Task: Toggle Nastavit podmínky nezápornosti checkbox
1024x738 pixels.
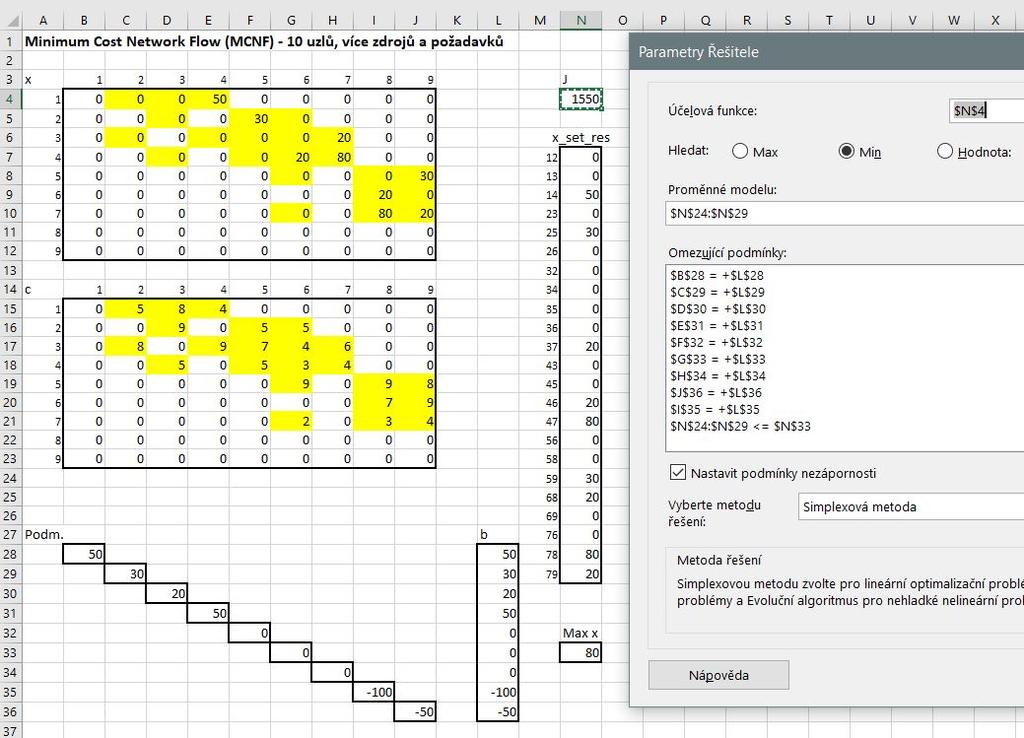Action: (678, 472)
